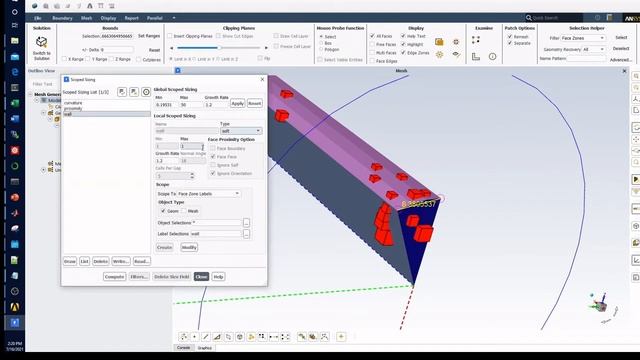Click the yellow plus icon in bottom toolbar
640x360 pixels.
click(341, 337)
